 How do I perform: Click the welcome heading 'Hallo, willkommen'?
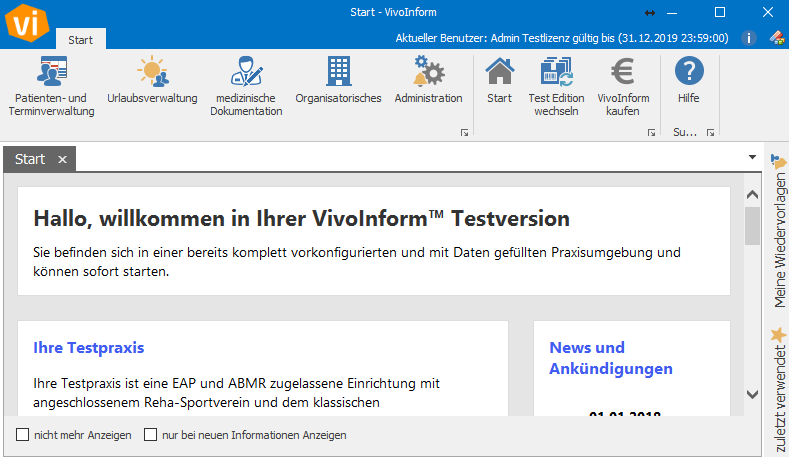(x=301, y=218)
